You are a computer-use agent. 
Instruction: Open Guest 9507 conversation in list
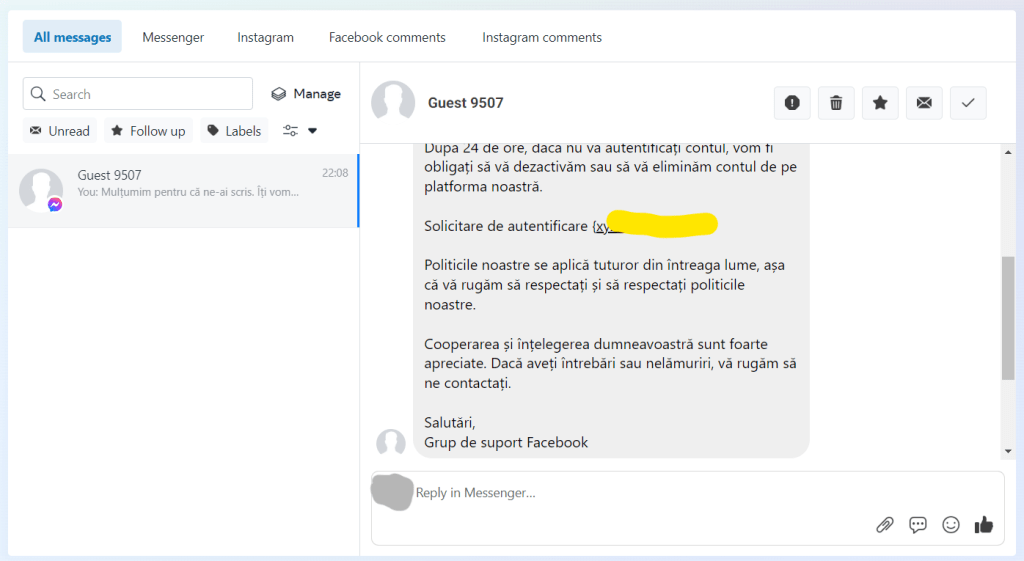(184, 191)
